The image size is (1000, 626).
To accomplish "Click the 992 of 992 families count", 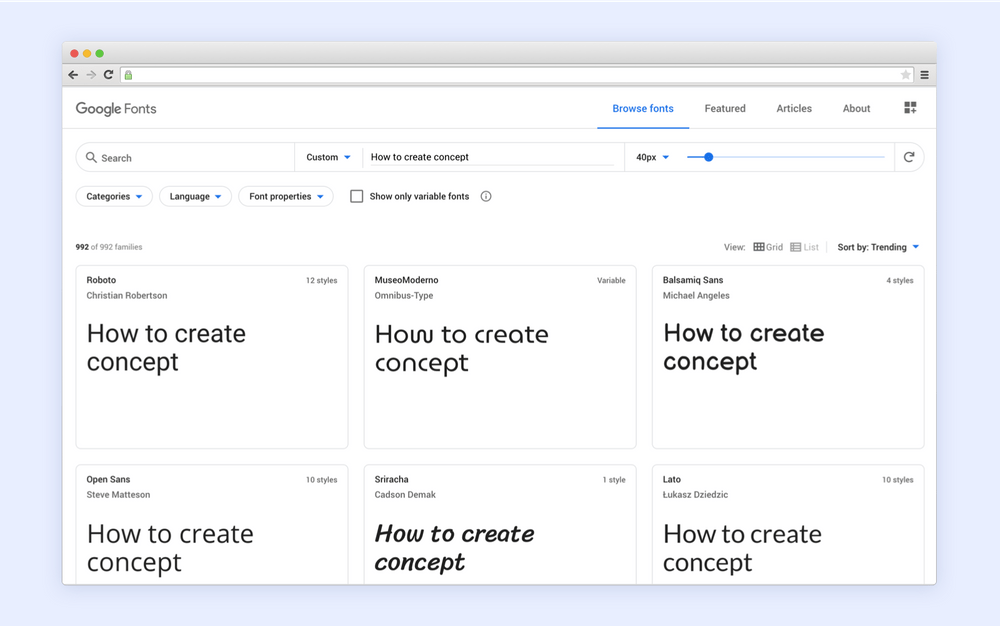I will [x=109, y=247].
